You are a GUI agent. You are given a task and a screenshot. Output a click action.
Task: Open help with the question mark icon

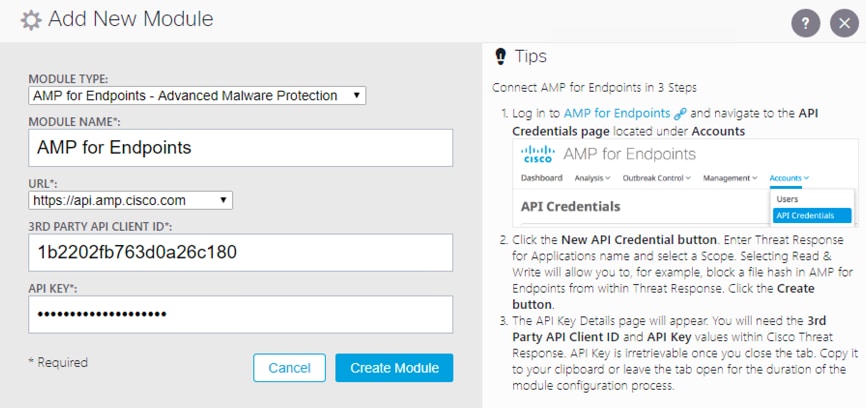[x=804, y=24]
